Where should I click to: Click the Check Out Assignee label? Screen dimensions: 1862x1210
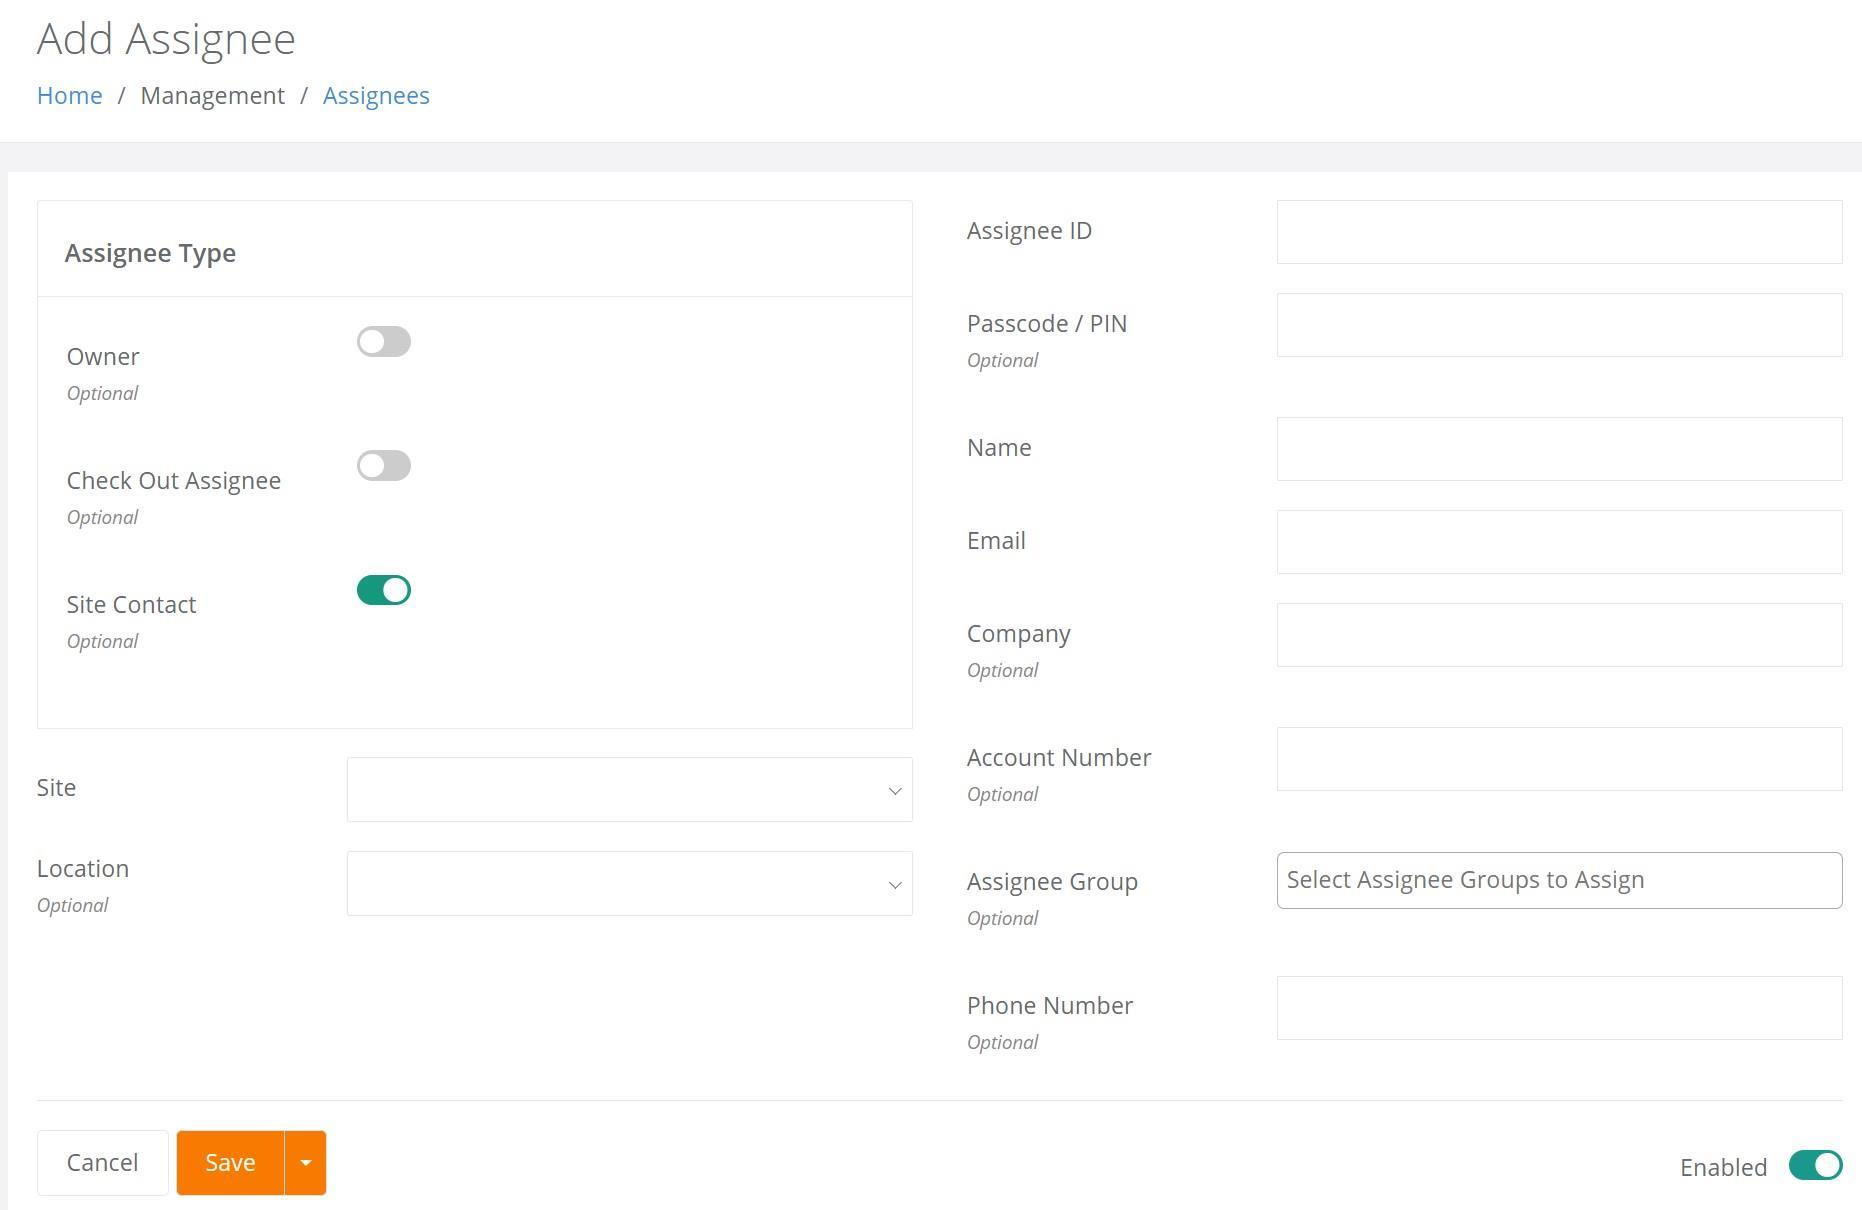click(174, 481)
